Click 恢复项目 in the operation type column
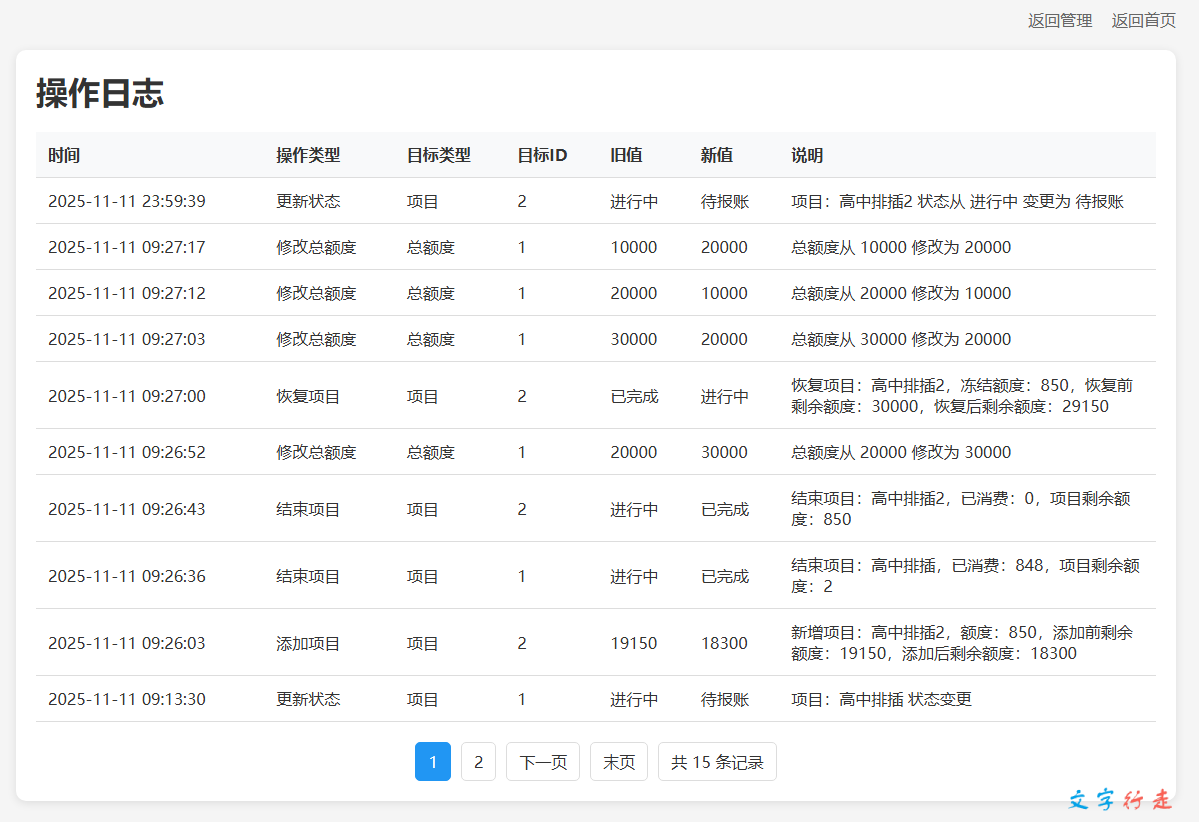The width and height of the screenshot is (1199, 822). click(308, 396)
